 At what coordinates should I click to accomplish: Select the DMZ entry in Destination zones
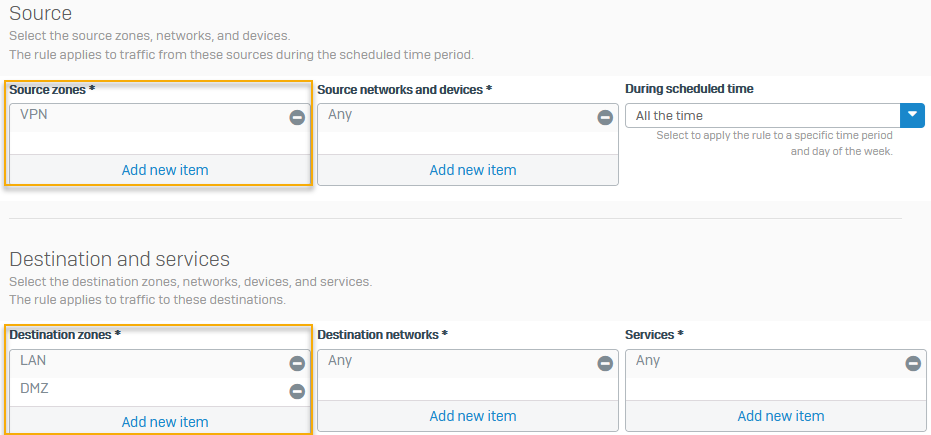(x=35, y=389)
